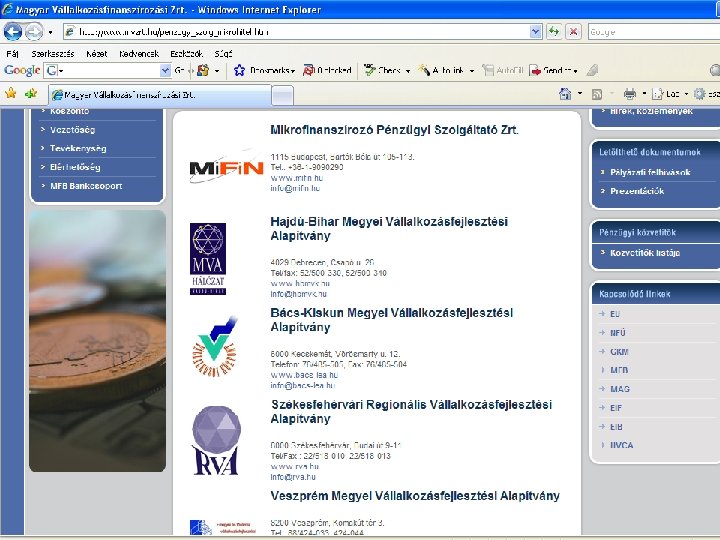Screen dimensions: 720x540
Task: Open the Print dropdown arrow
Action: [644, 94]
